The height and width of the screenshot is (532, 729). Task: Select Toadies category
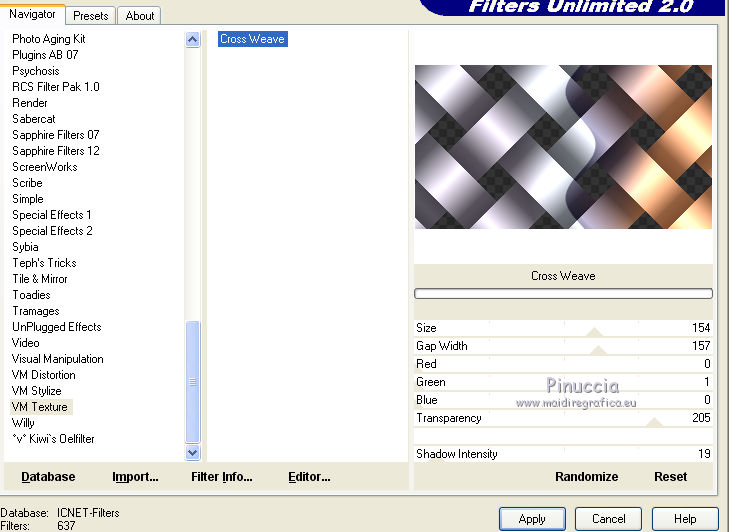31,295
